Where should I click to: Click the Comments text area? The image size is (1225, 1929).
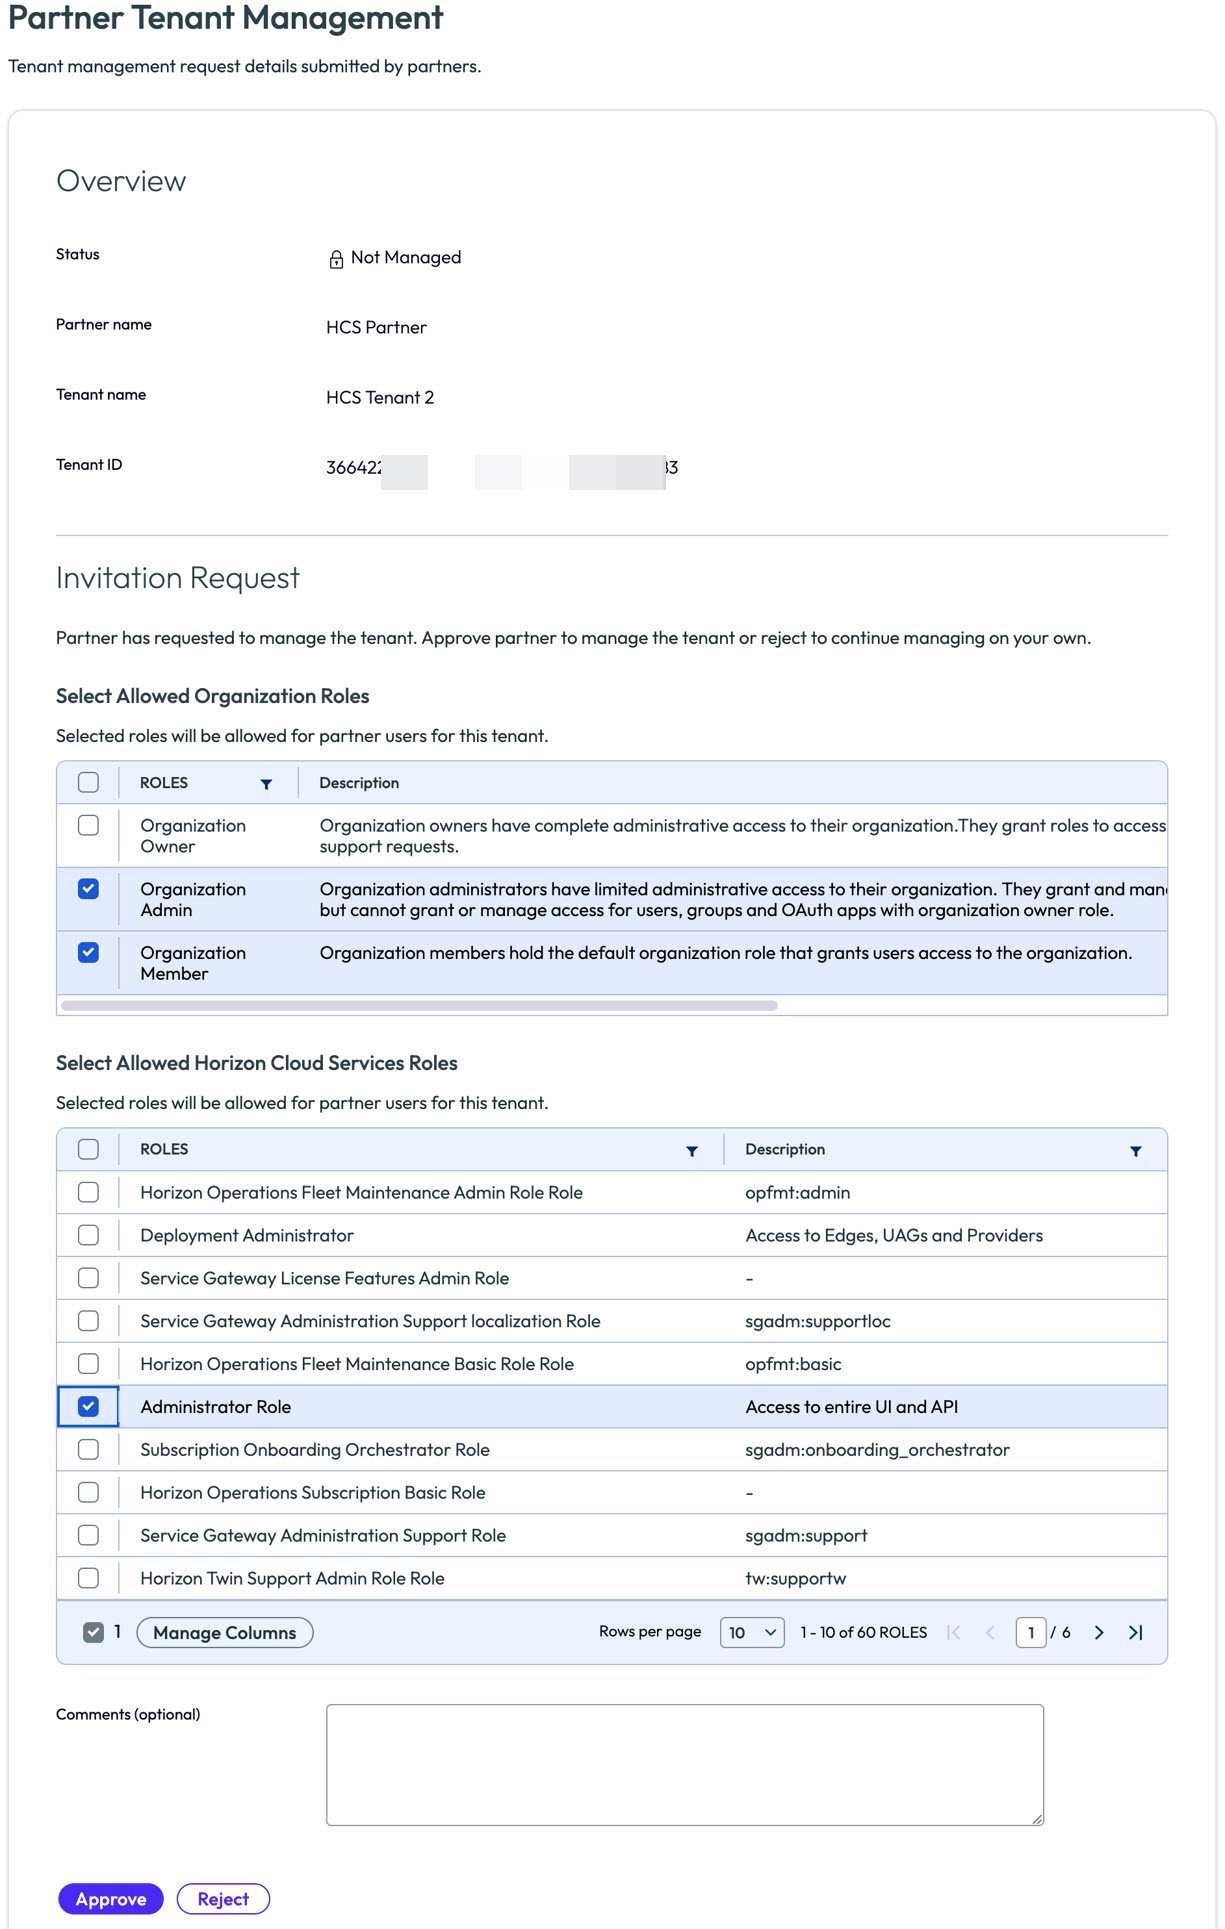685,1765
